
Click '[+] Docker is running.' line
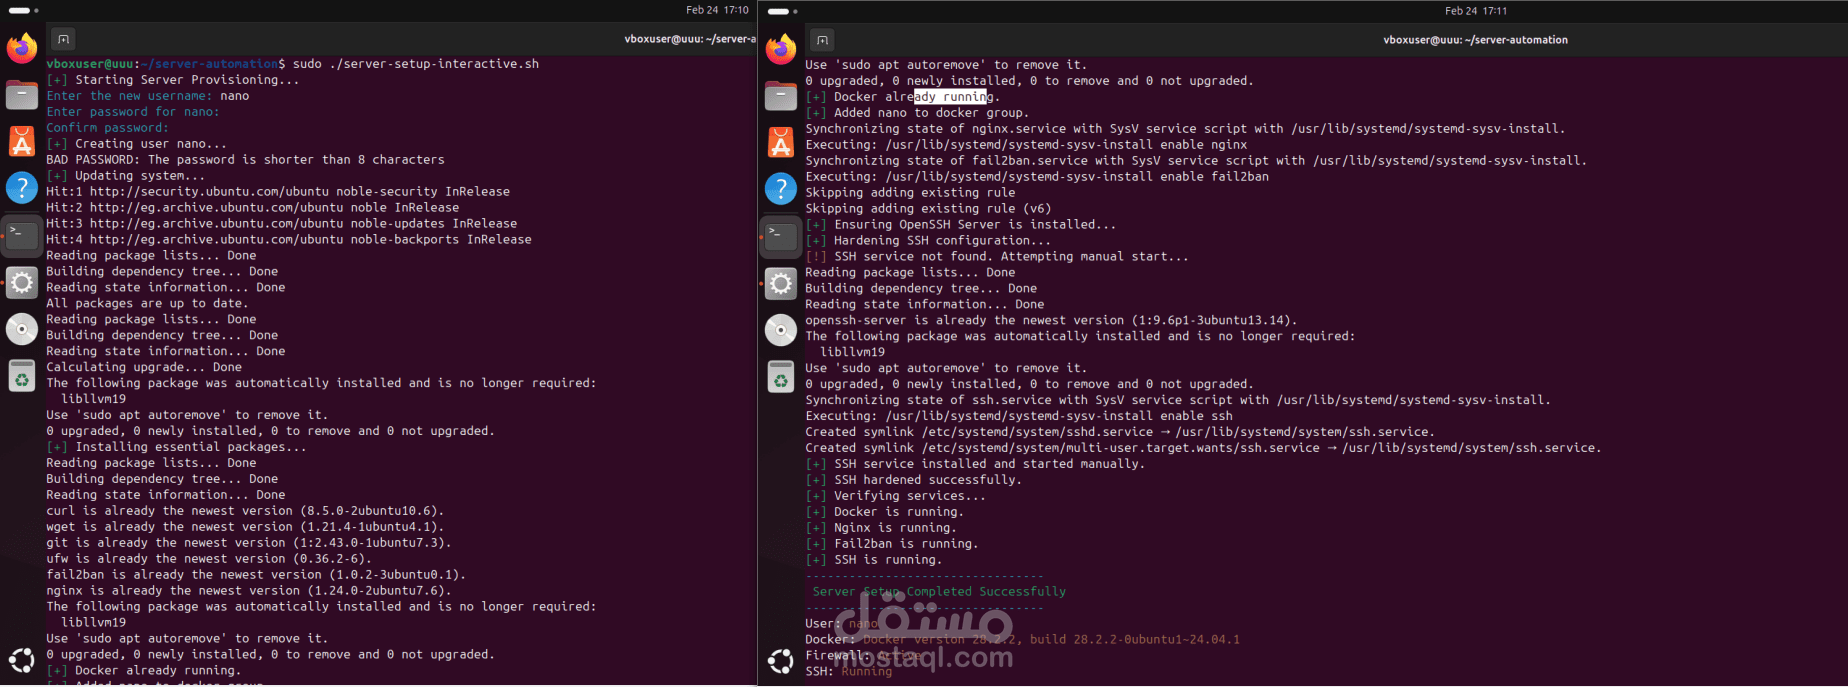tap(885, 512)
